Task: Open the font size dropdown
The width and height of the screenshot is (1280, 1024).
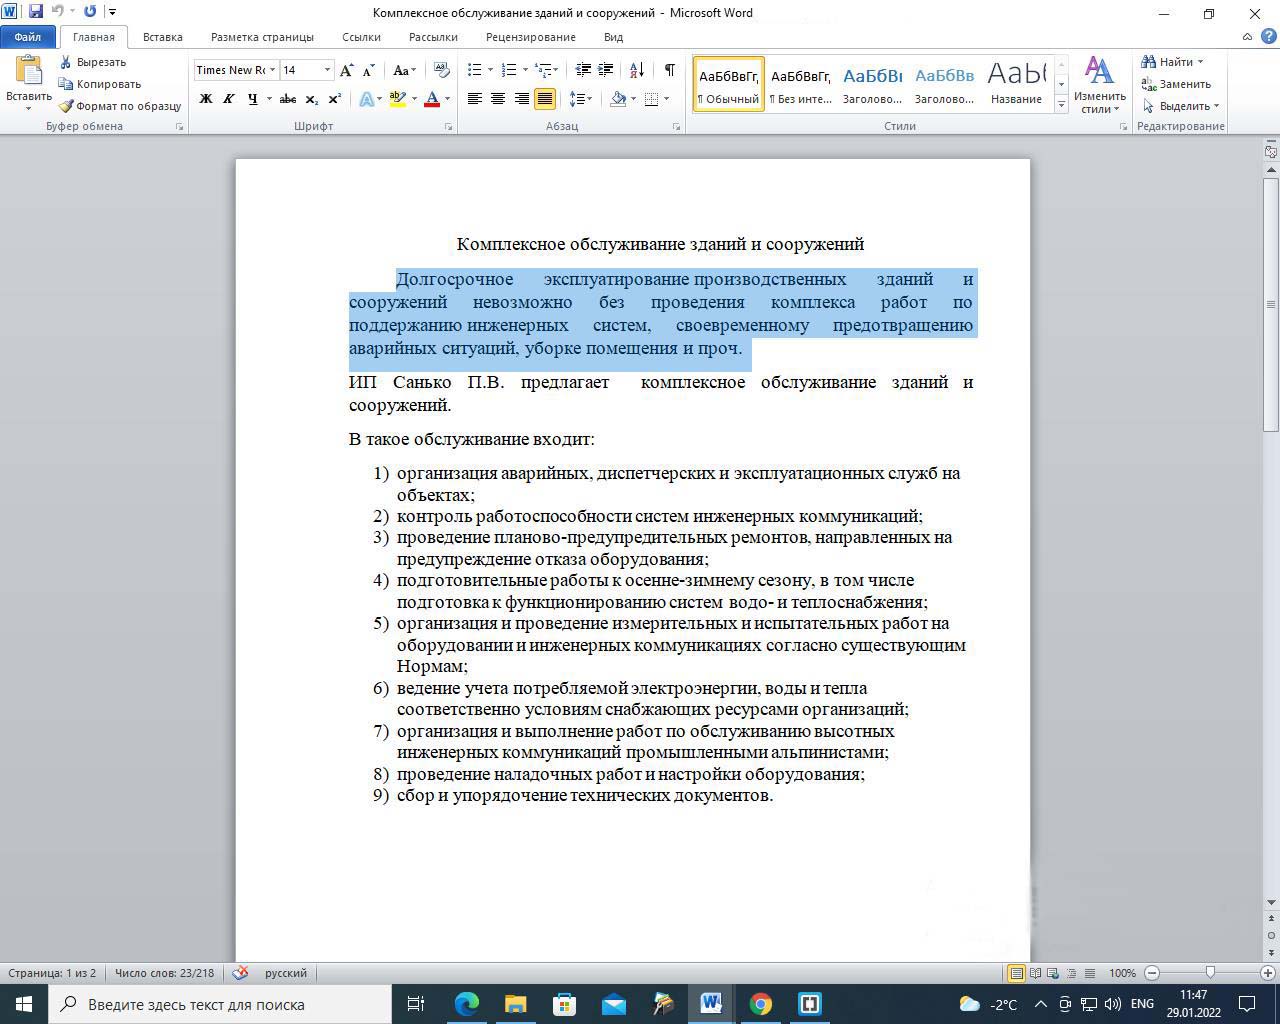Action: click(327, 70)
